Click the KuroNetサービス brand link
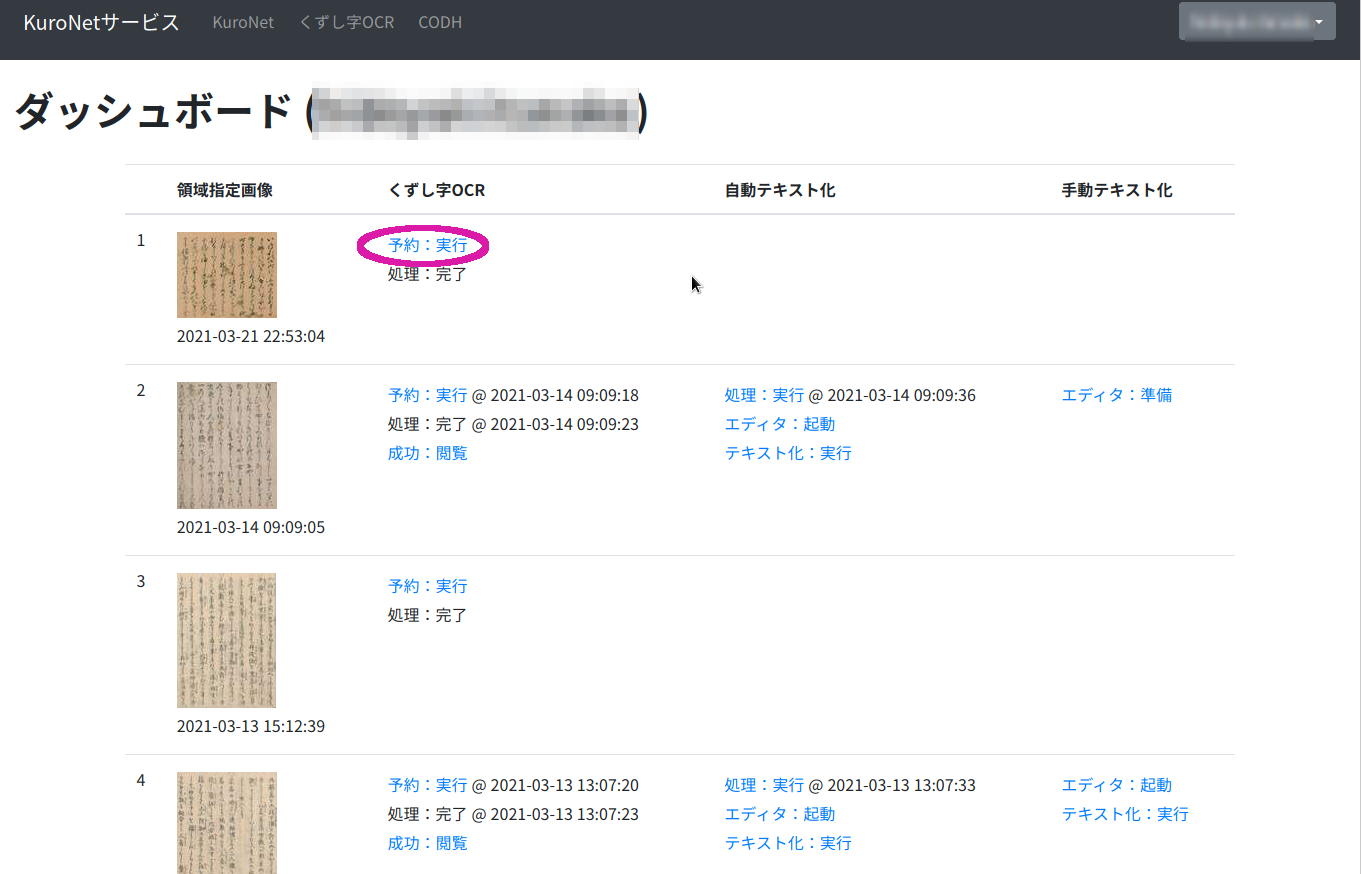This screenshot has height=874, width=1361. (x=97, y=21)
